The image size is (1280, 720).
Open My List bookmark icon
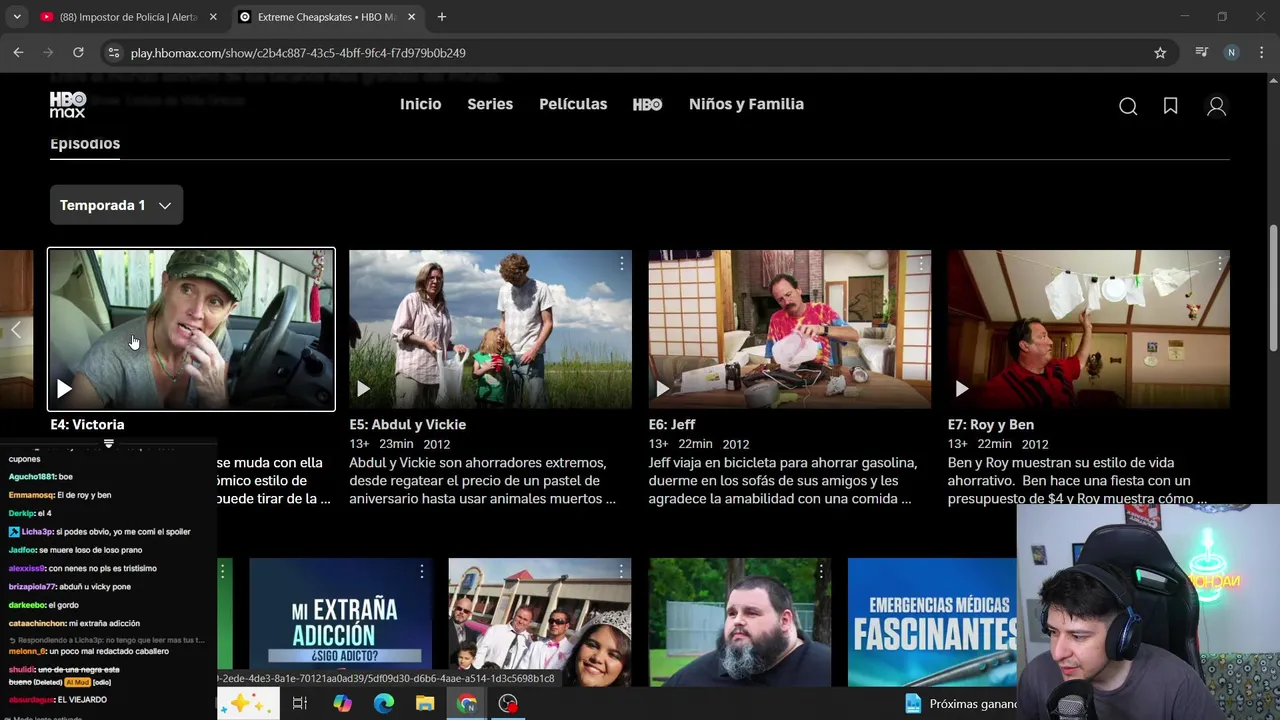[x=1170, y=106]
